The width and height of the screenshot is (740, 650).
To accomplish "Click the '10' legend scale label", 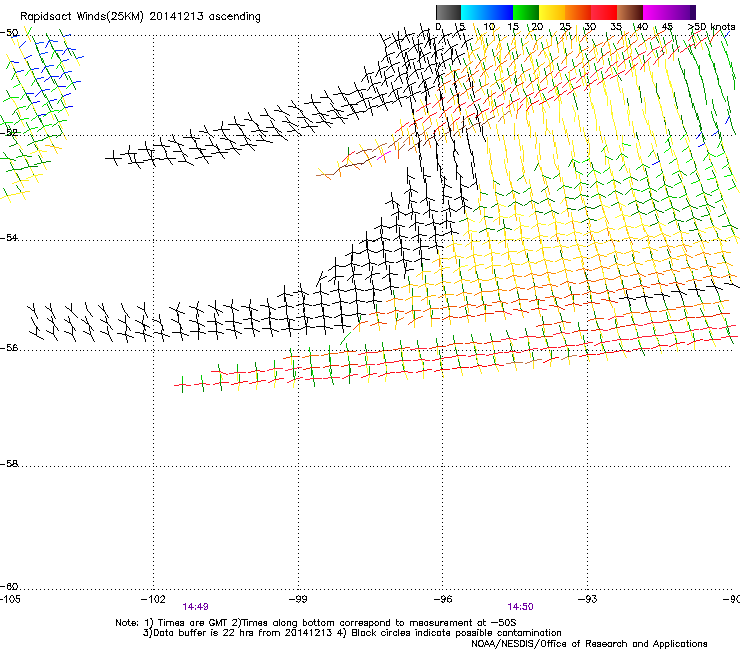I will 489,27.
